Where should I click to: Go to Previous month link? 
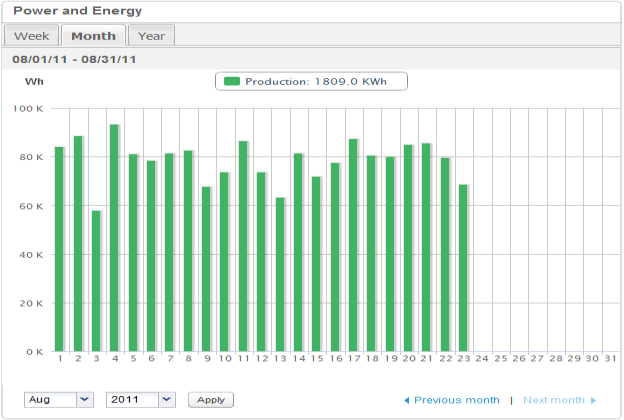456,400
